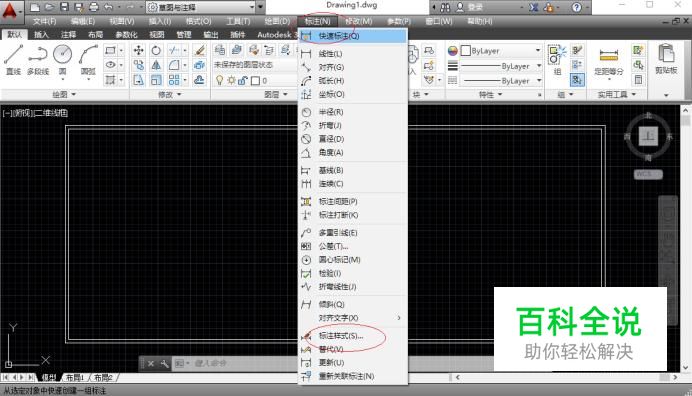
Task: Switch to the 布局1 layout tab
Action: [x=75, y=377]
